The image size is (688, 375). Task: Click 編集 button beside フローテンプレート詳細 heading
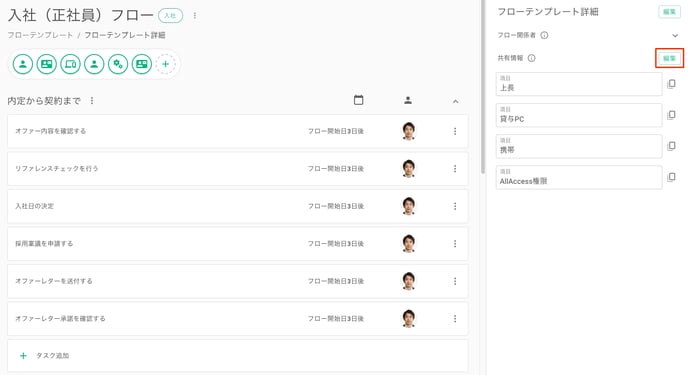669,12
